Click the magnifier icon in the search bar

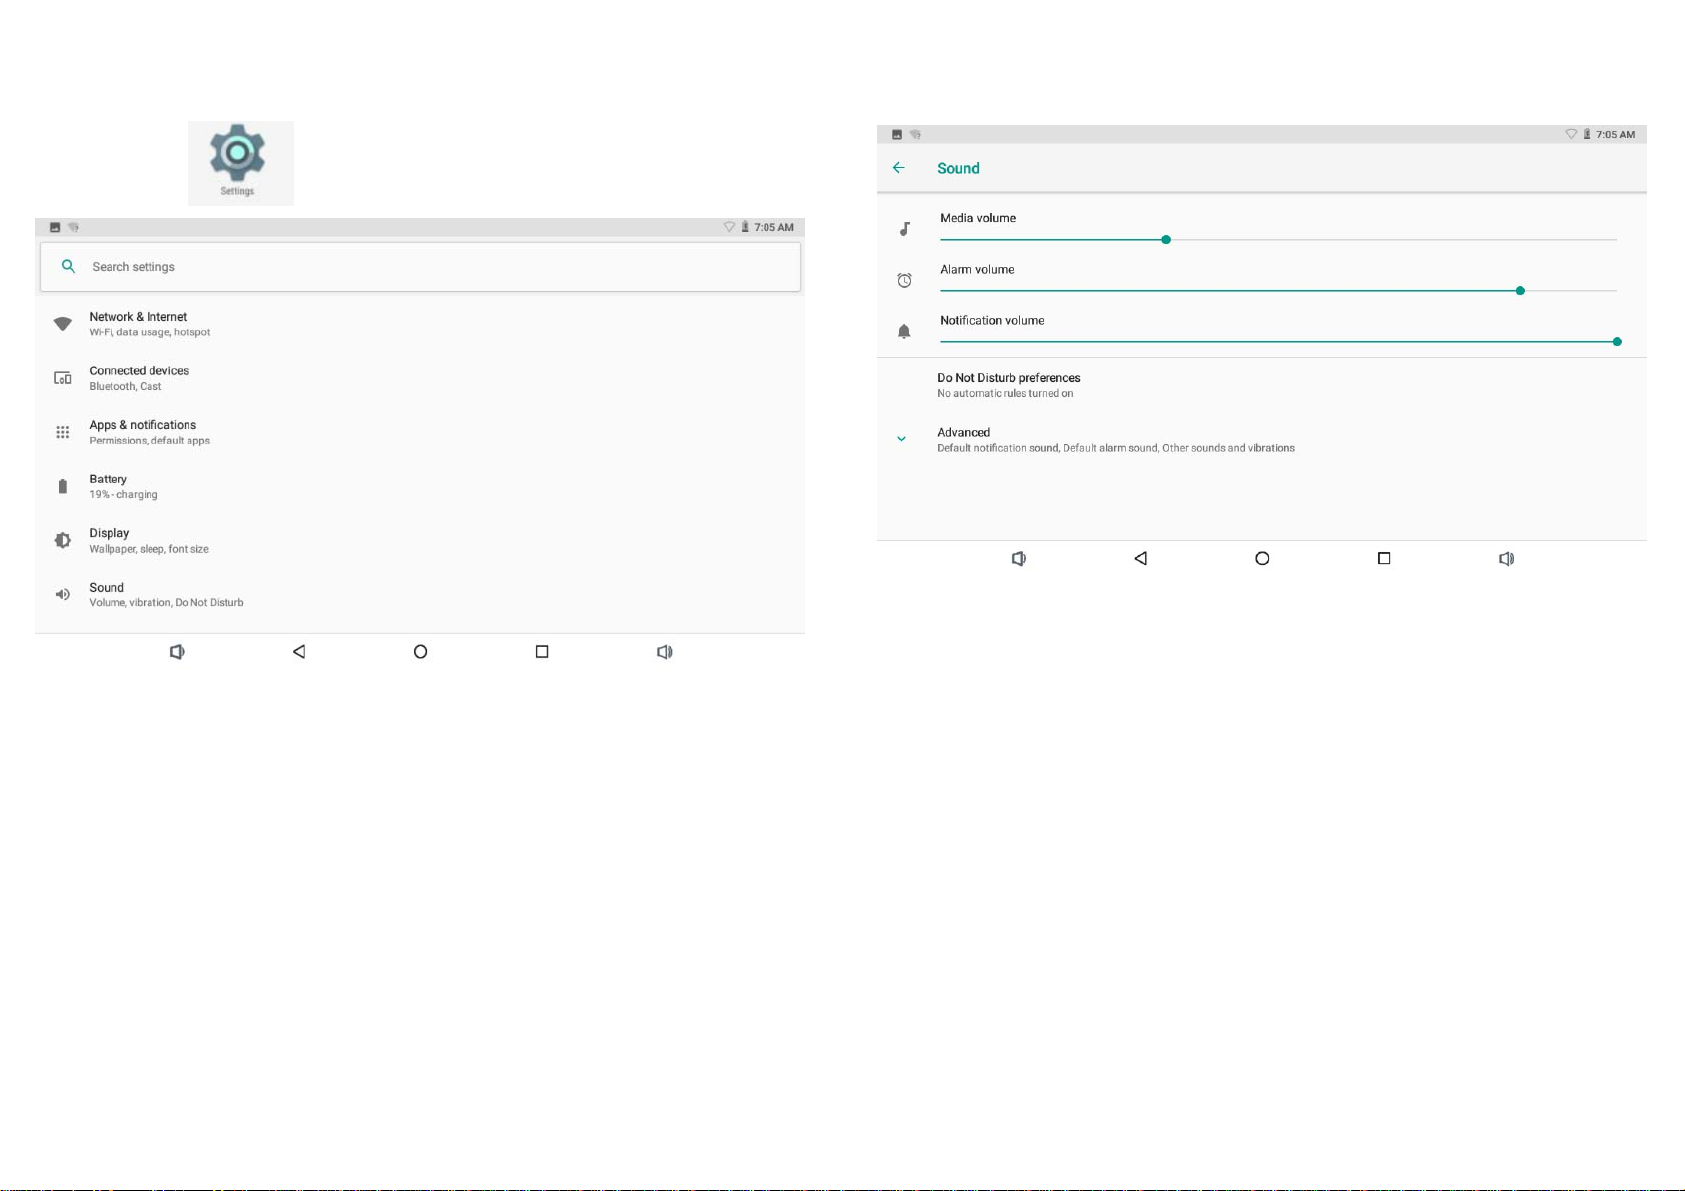click(x=68, y=267)
